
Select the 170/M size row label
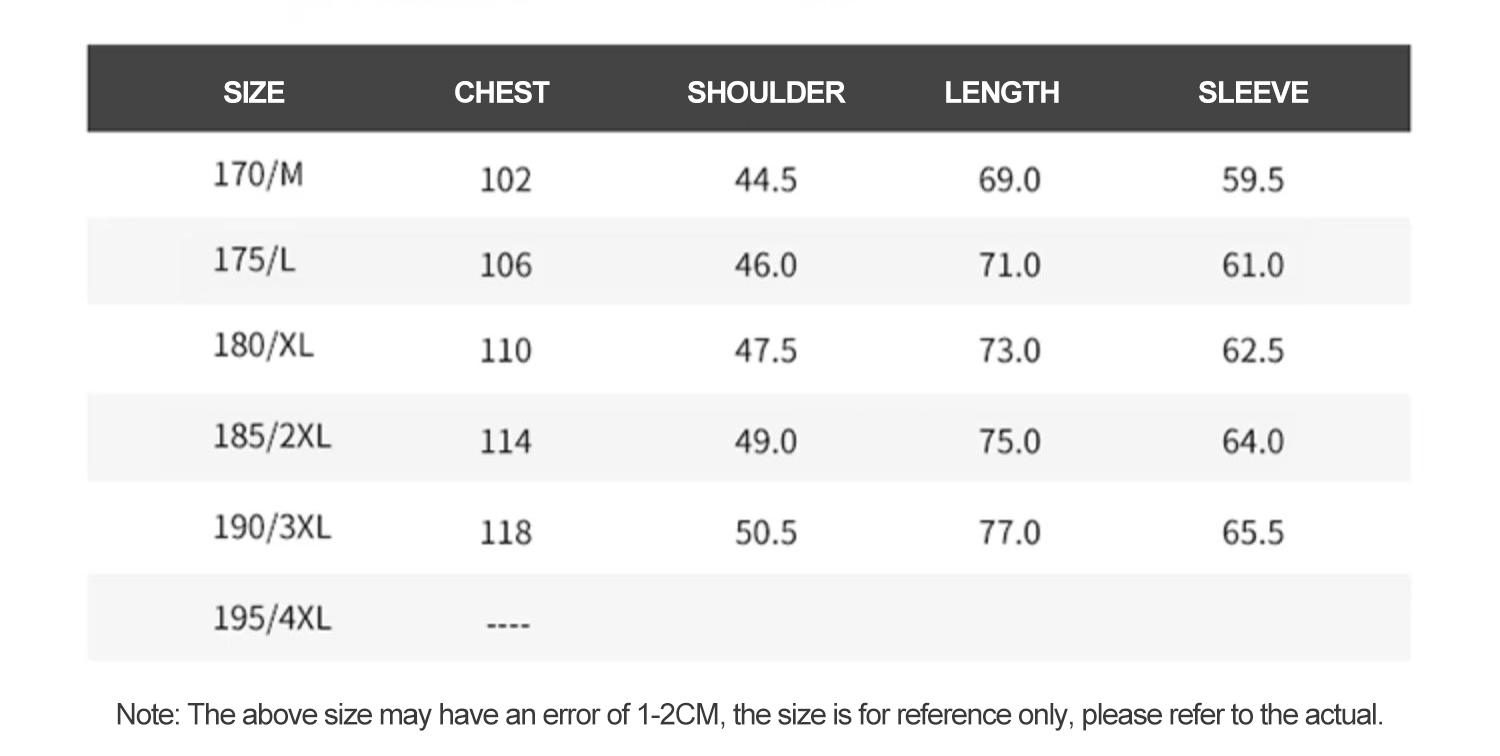(257, 175)
